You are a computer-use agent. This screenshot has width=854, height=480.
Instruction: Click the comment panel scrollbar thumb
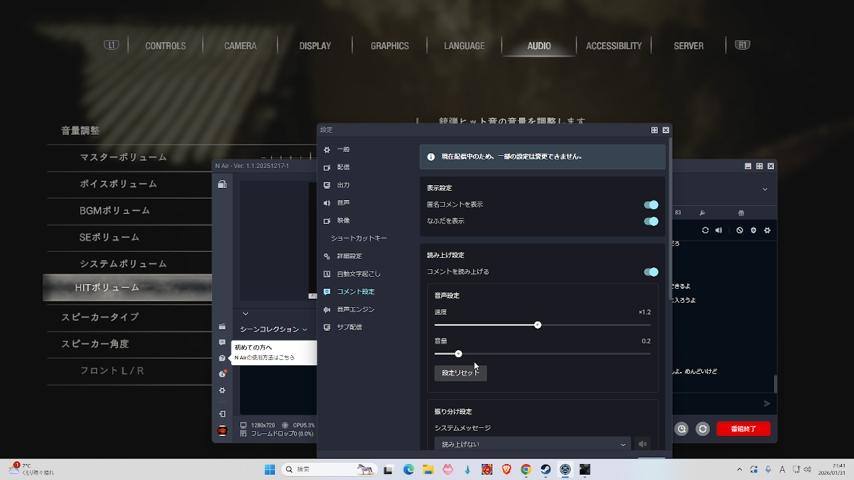tap(774, 384)
